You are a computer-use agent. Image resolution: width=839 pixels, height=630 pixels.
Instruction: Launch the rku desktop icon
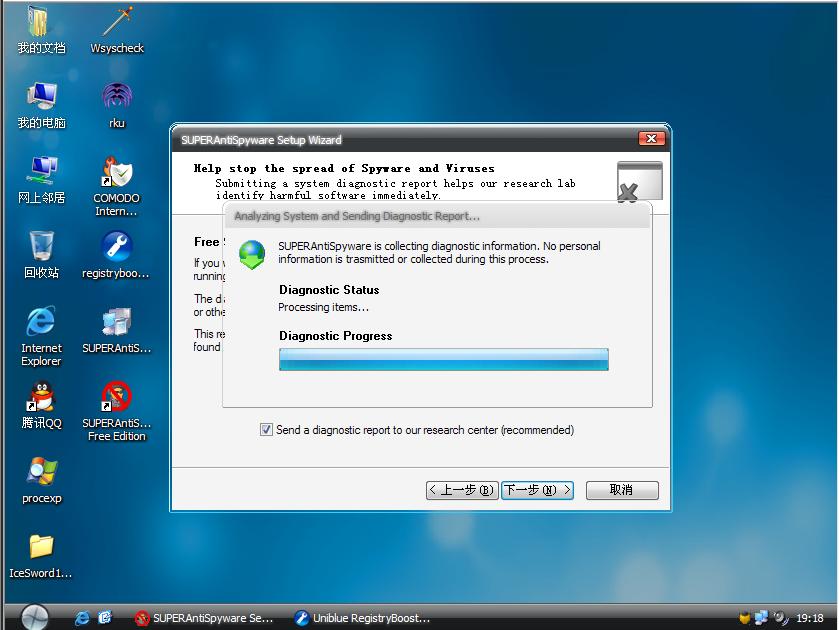point(117,106)
